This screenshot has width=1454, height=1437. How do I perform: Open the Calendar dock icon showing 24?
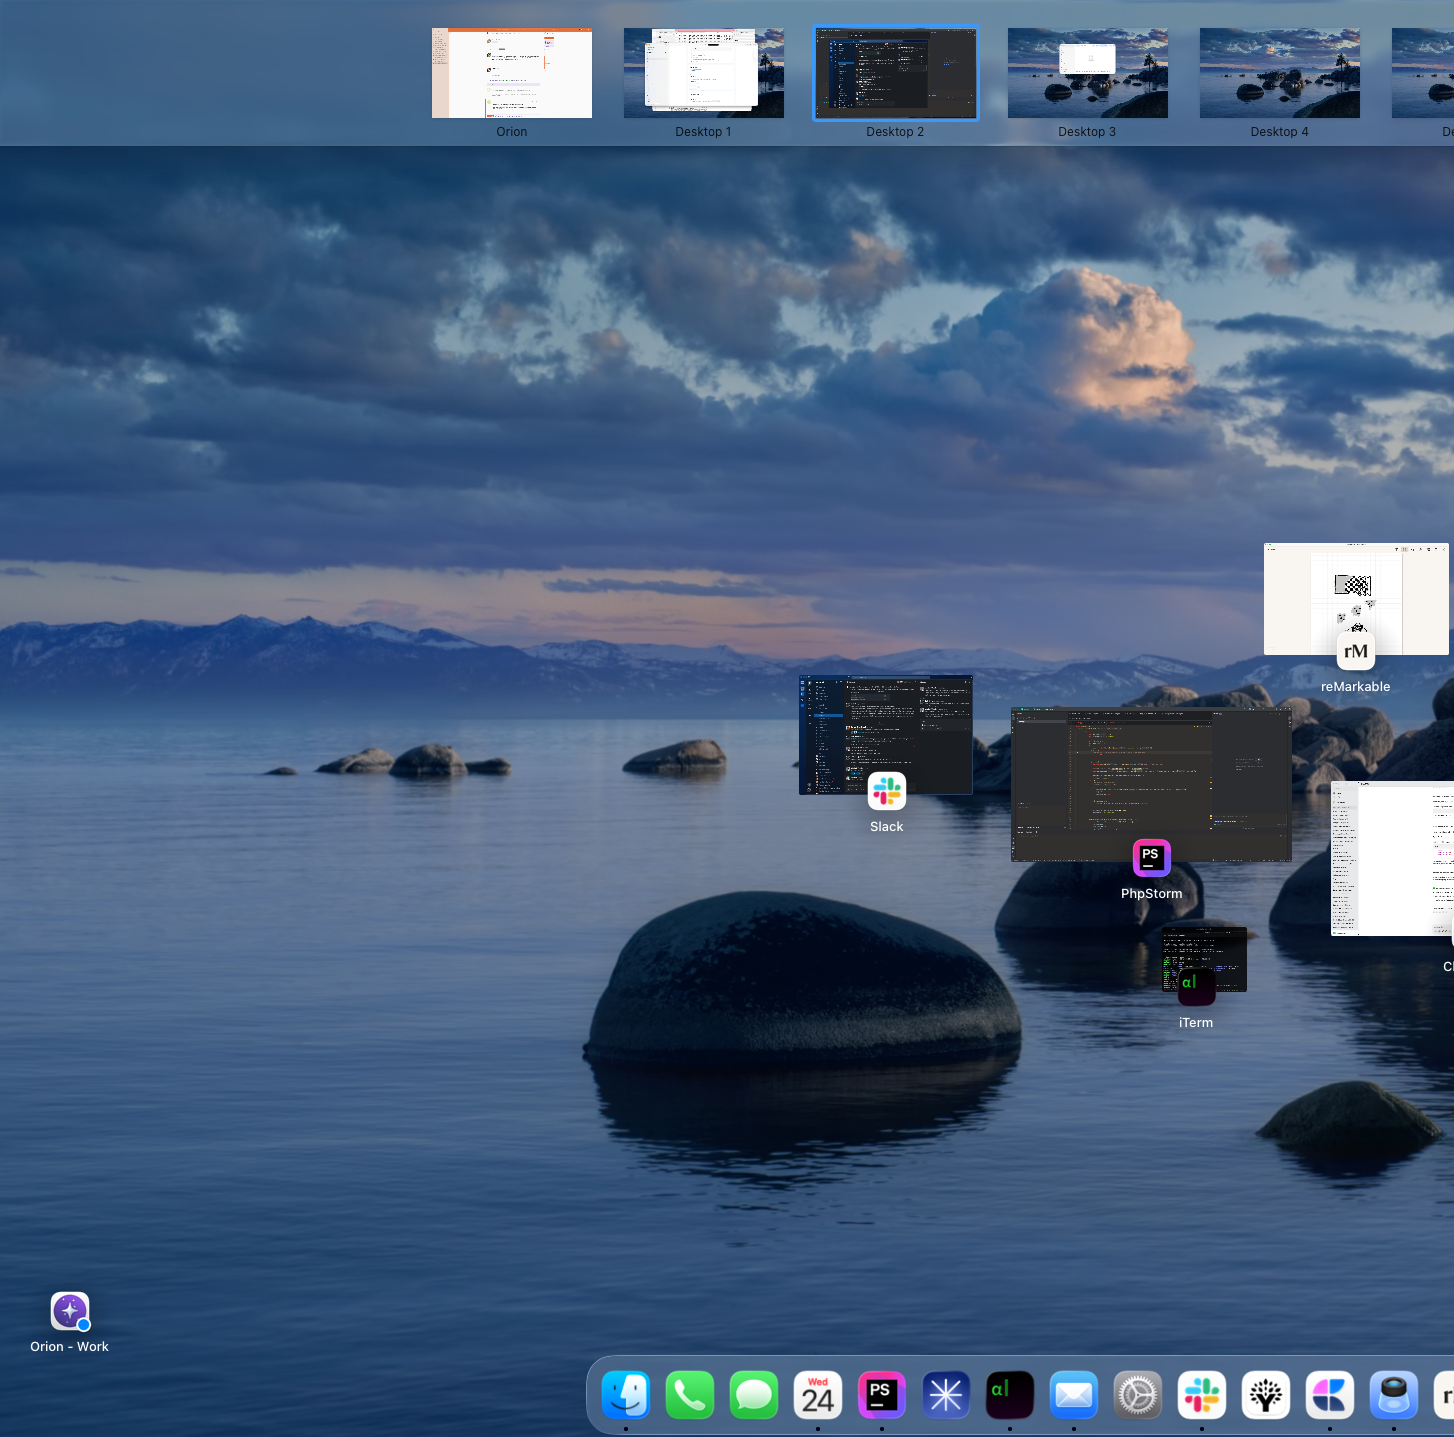click(x=818, y=1395)
